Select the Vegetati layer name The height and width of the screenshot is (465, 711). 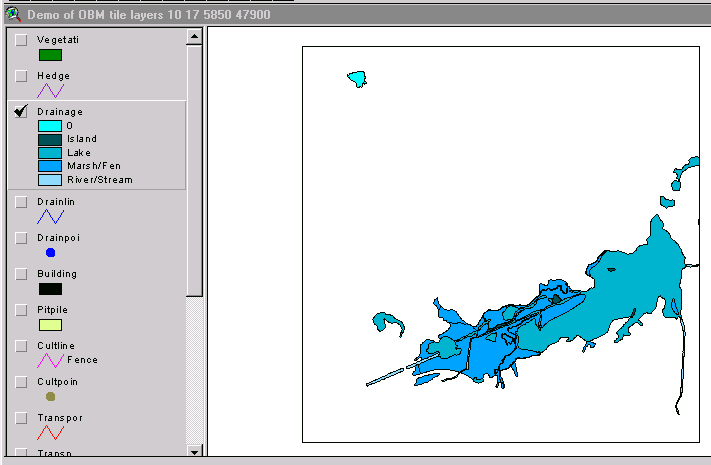[x=58, y=40]
